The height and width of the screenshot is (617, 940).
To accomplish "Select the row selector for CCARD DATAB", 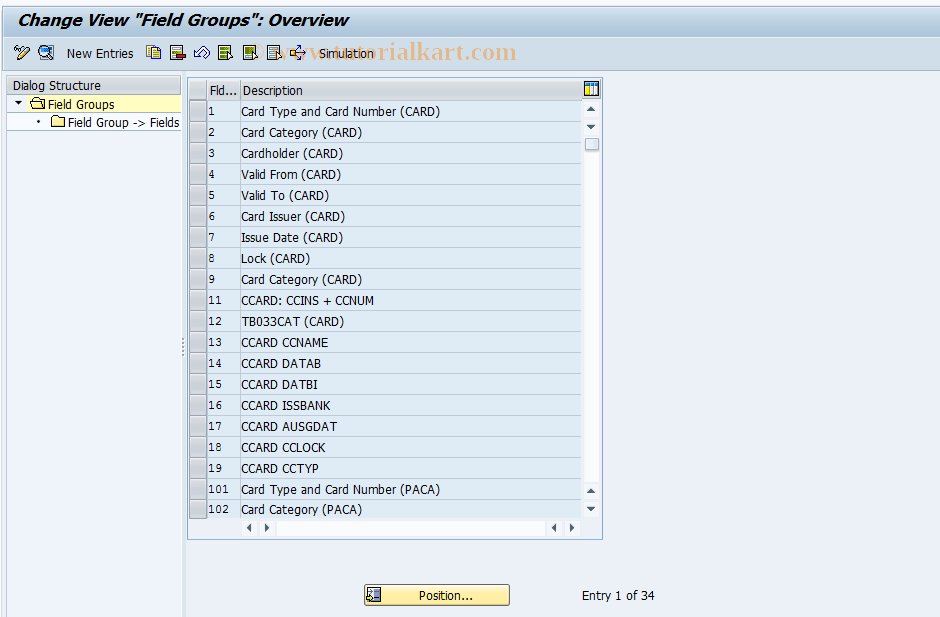I will [x=197, y=363].
